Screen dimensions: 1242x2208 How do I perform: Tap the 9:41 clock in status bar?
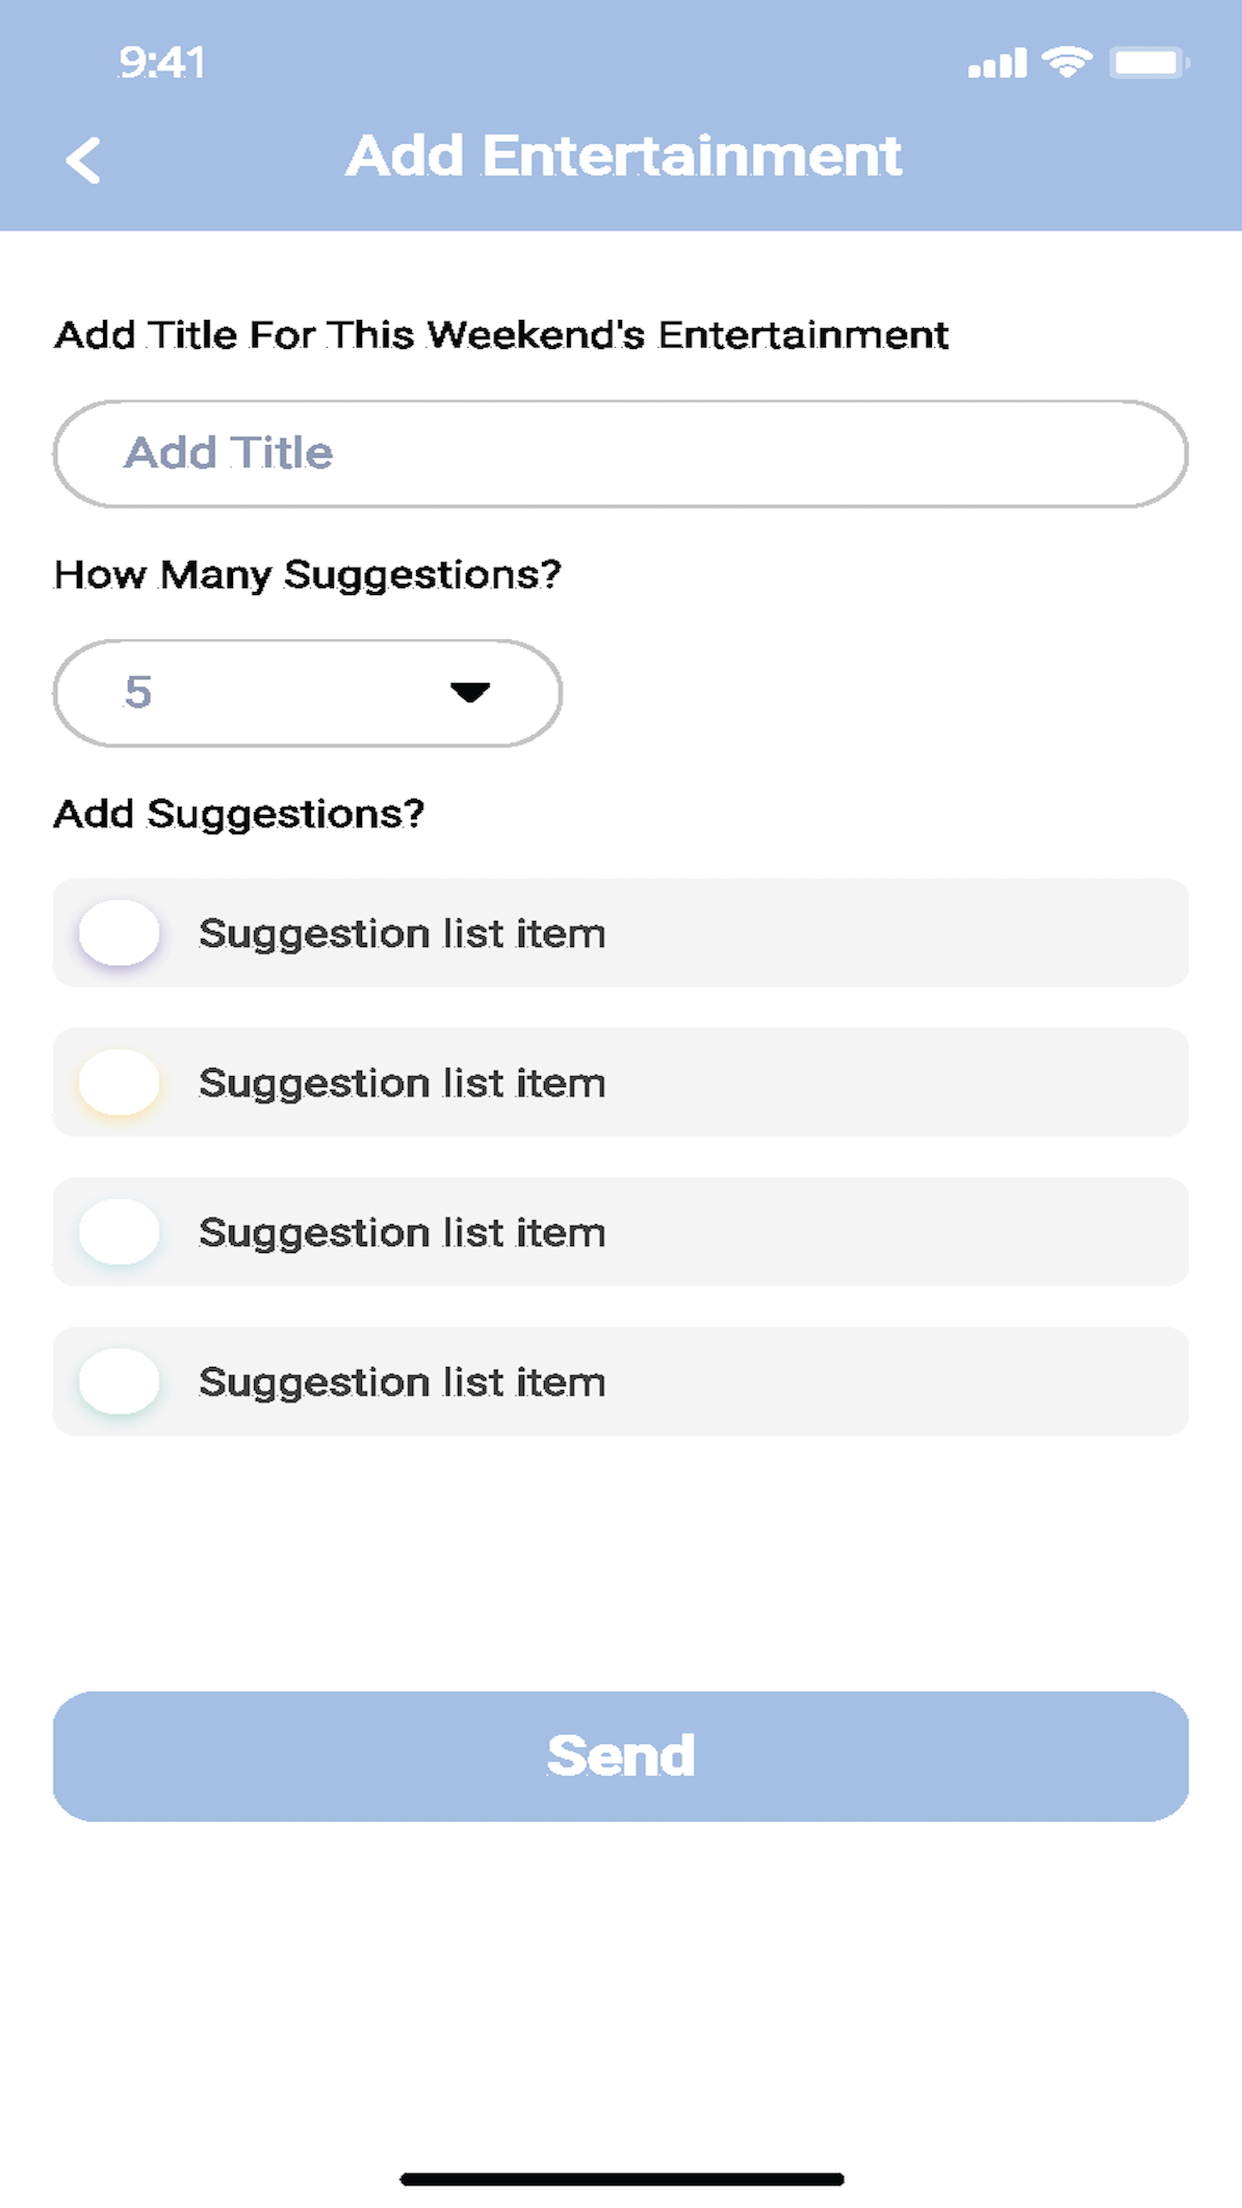(162, 63)
